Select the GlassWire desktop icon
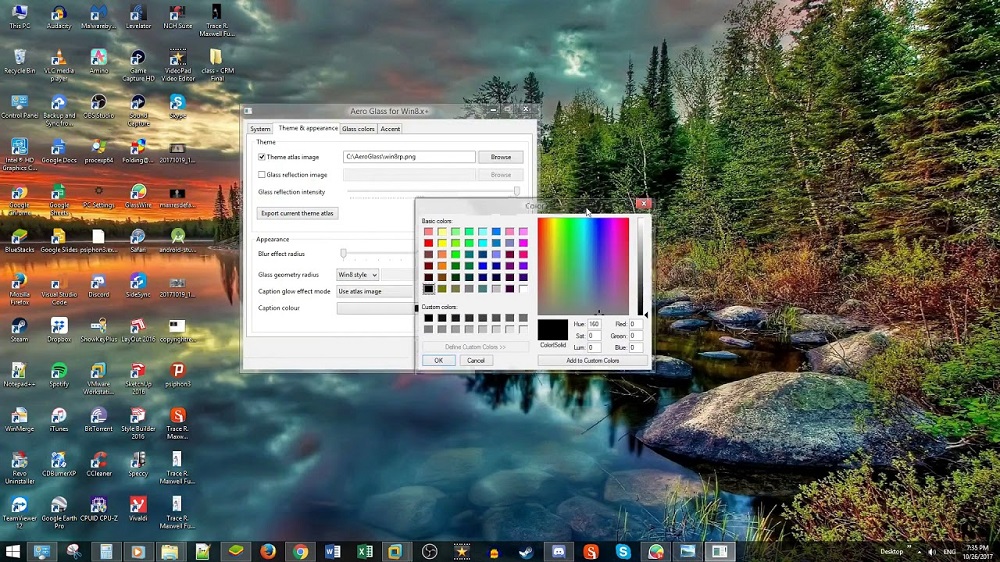 pyautogui.click(x=138, y=195)
